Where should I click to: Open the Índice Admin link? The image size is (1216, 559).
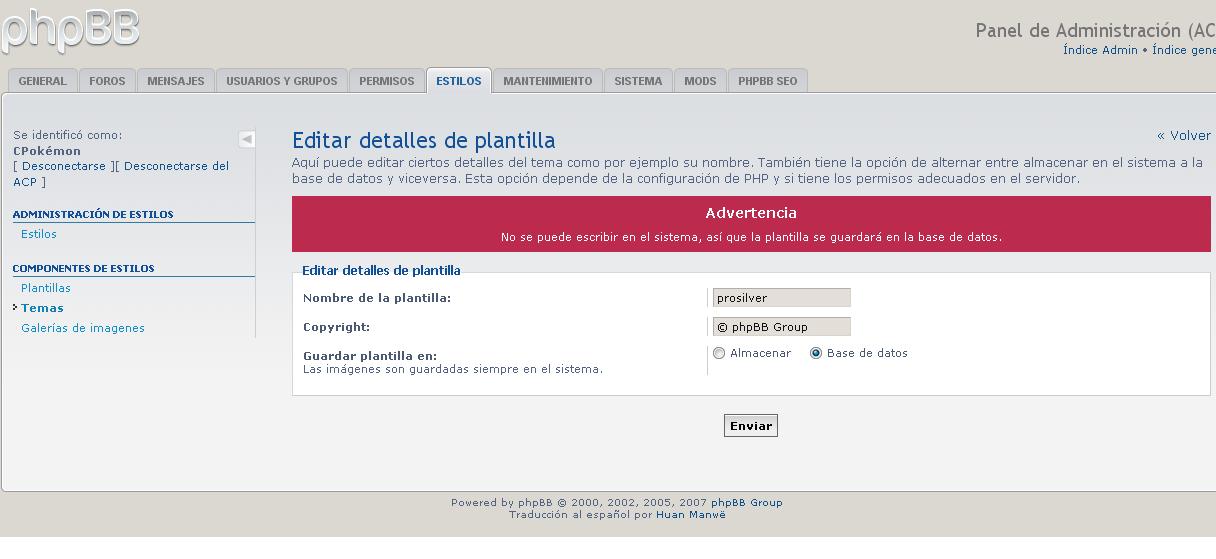(x=1100, y=50)
